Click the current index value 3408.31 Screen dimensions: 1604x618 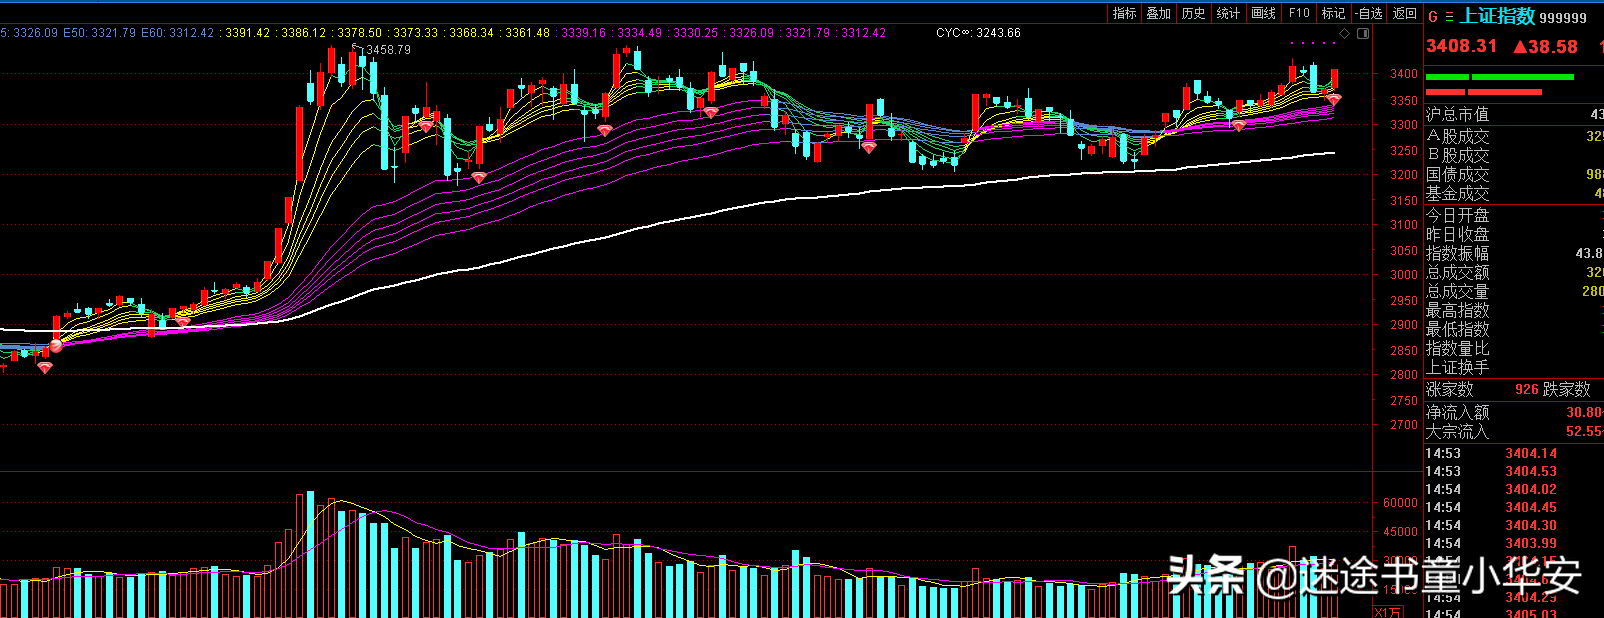click(1462, 46)
